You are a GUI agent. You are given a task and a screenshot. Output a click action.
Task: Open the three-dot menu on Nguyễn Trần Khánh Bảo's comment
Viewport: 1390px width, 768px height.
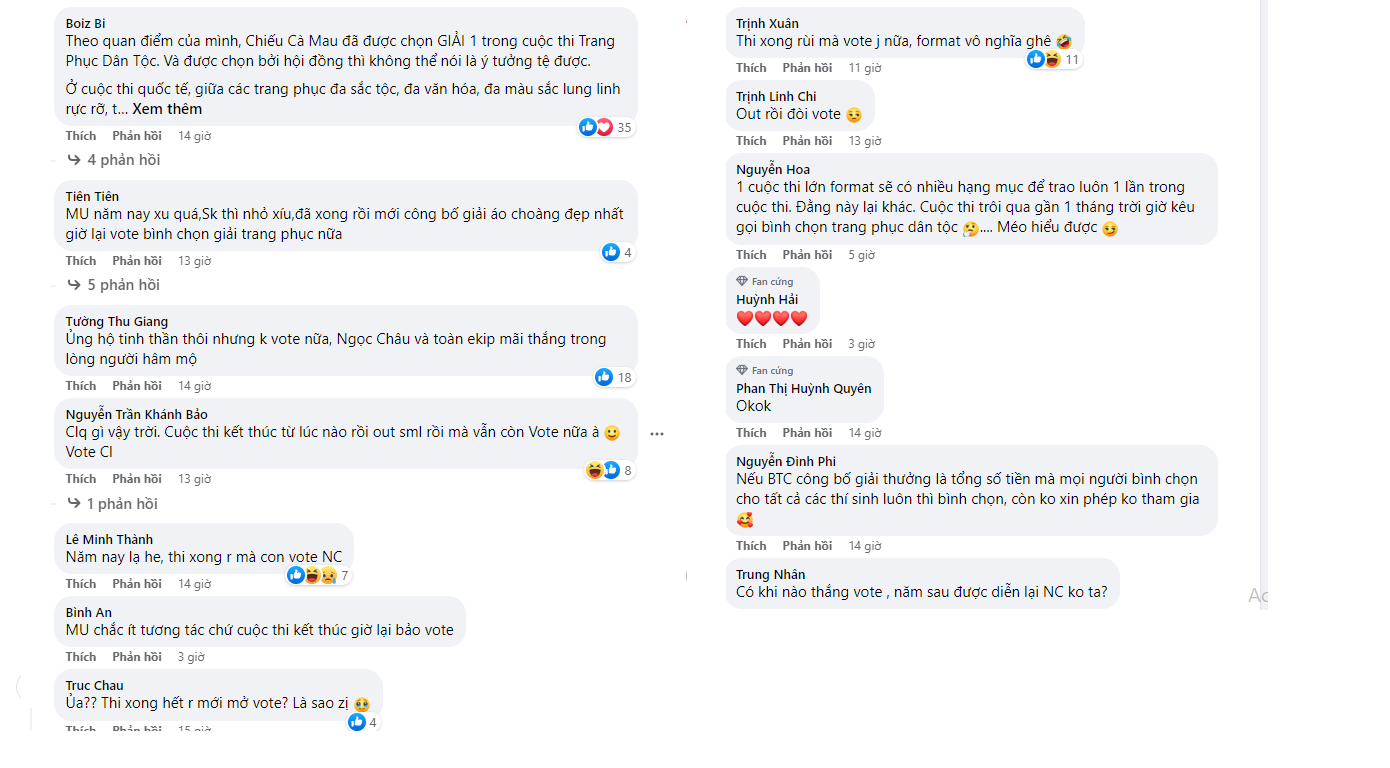pyautogui.click(x=657, y=434)
